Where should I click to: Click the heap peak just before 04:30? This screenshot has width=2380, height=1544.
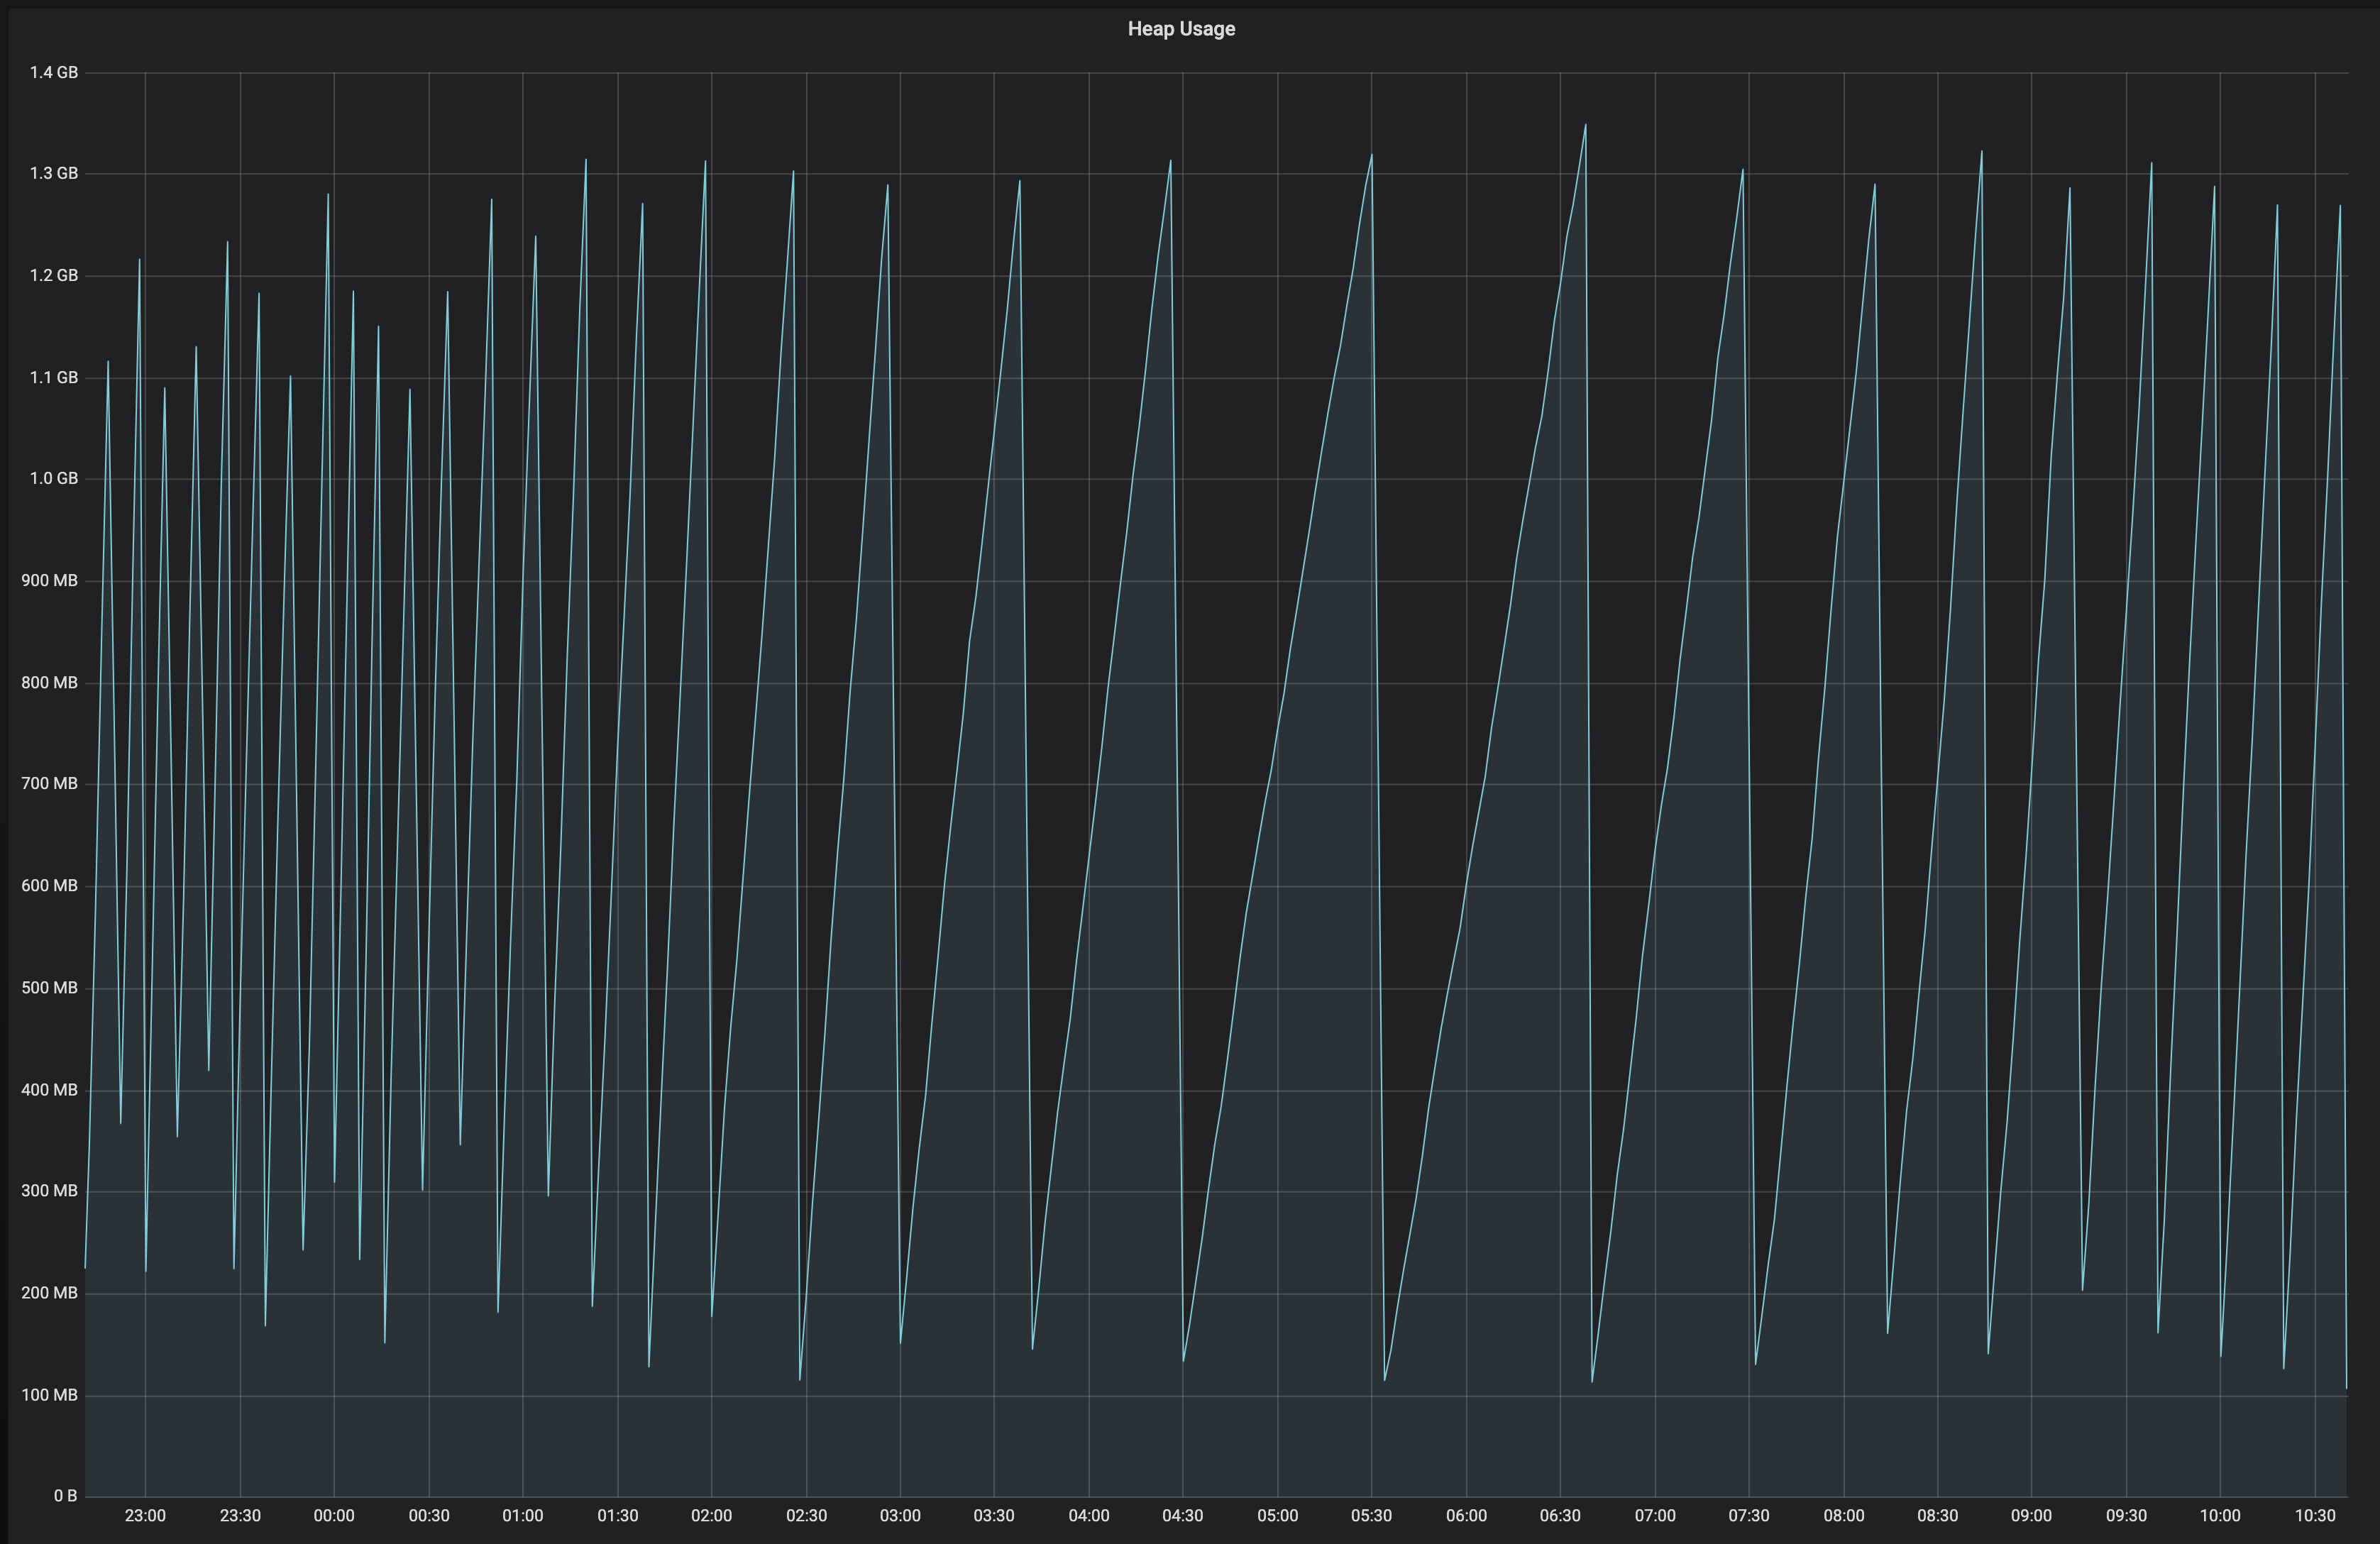coord(1170,161)
